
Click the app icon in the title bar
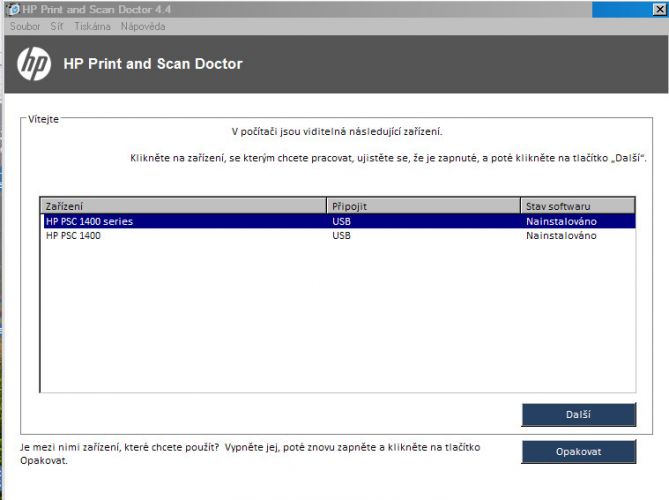pos(14,9)
